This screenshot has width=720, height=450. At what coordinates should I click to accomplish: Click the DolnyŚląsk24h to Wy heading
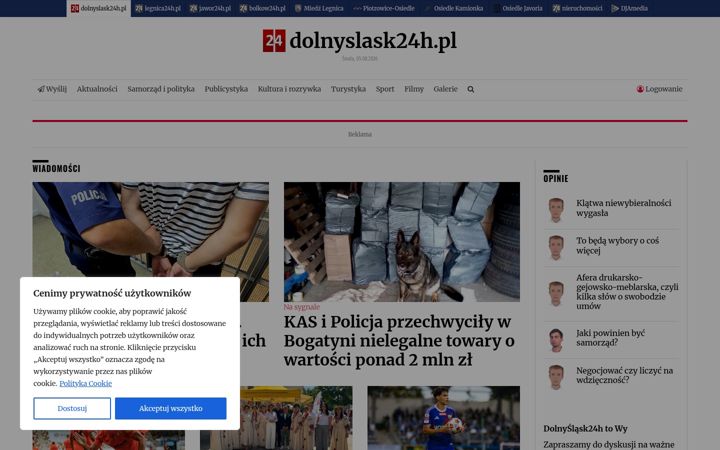tap(585, 428)
